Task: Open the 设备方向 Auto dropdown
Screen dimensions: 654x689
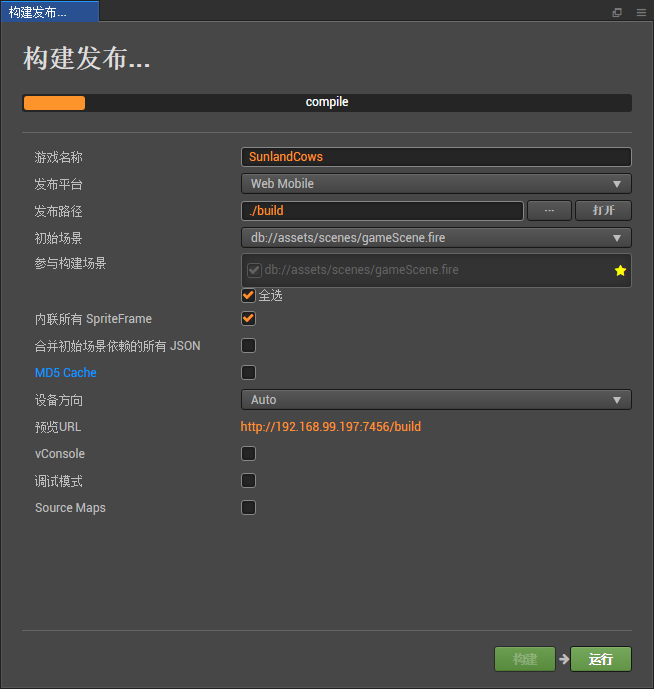Action: [436, 400]
